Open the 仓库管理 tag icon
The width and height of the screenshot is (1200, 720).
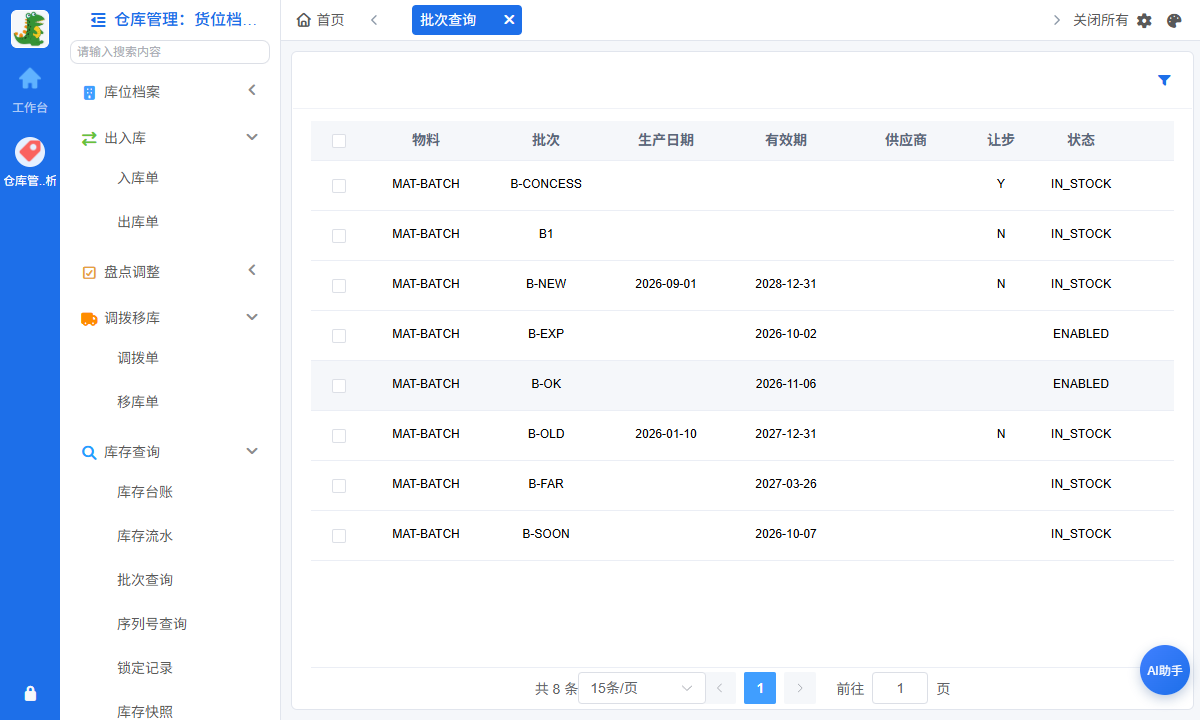pos(30,152)
